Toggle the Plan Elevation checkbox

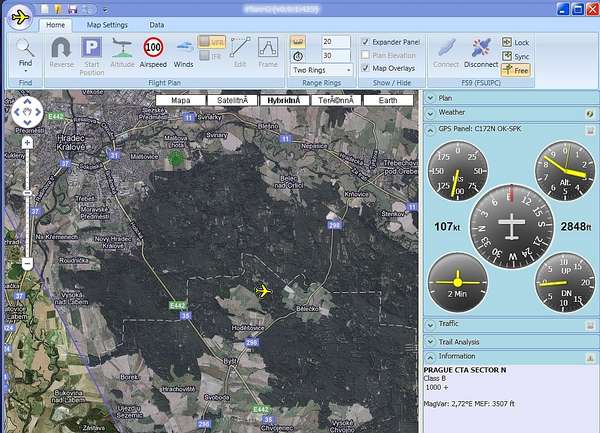[365, 55]
